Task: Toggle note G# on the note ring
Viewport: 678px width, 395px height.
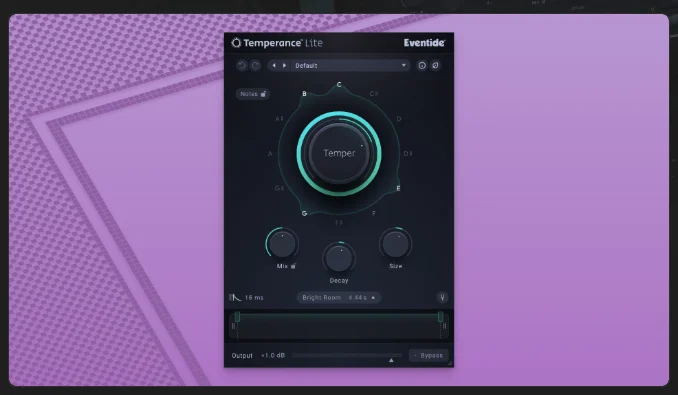Action: click(279, 188)
